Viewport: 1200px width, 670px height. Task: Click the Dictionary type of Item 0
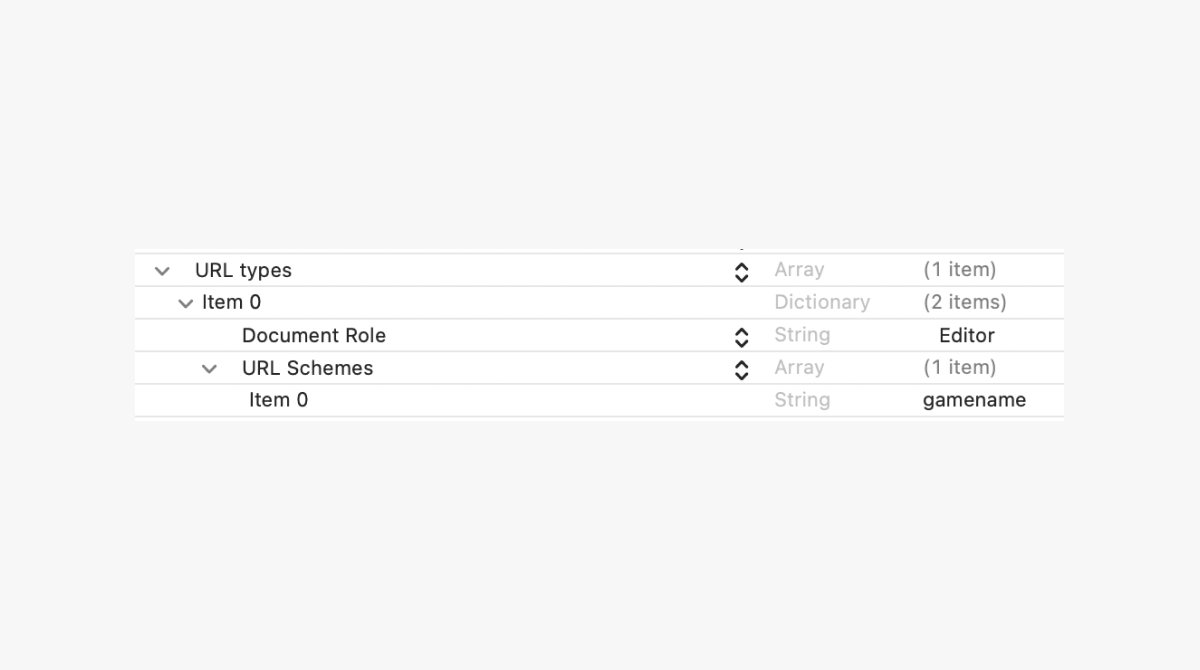[821, 302]
